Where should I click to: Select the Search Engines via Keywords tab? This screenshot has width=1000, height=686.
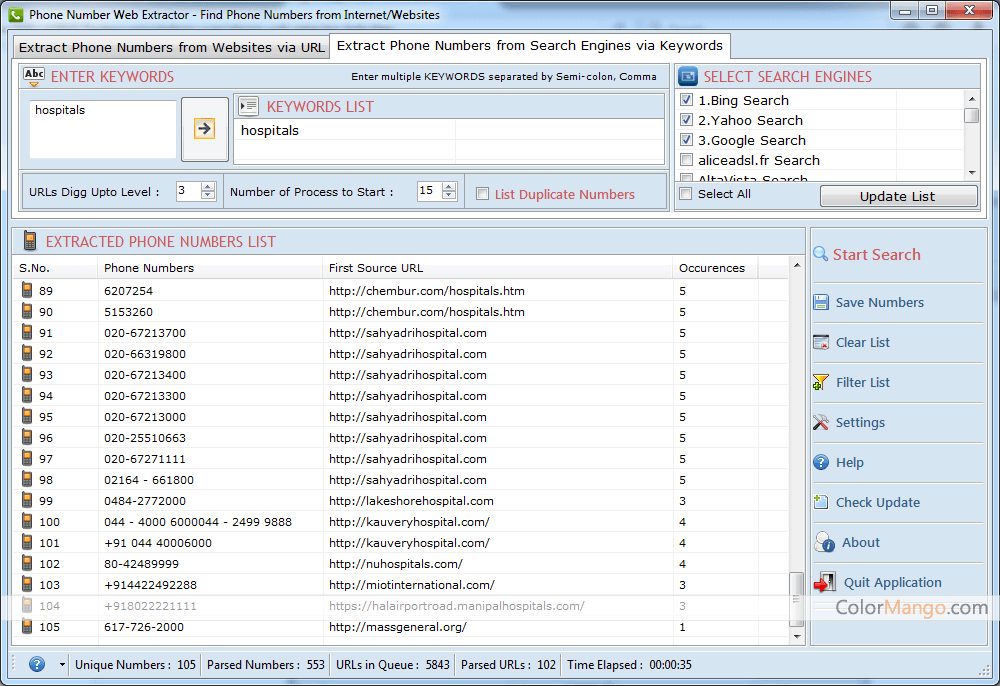[530, 46]
